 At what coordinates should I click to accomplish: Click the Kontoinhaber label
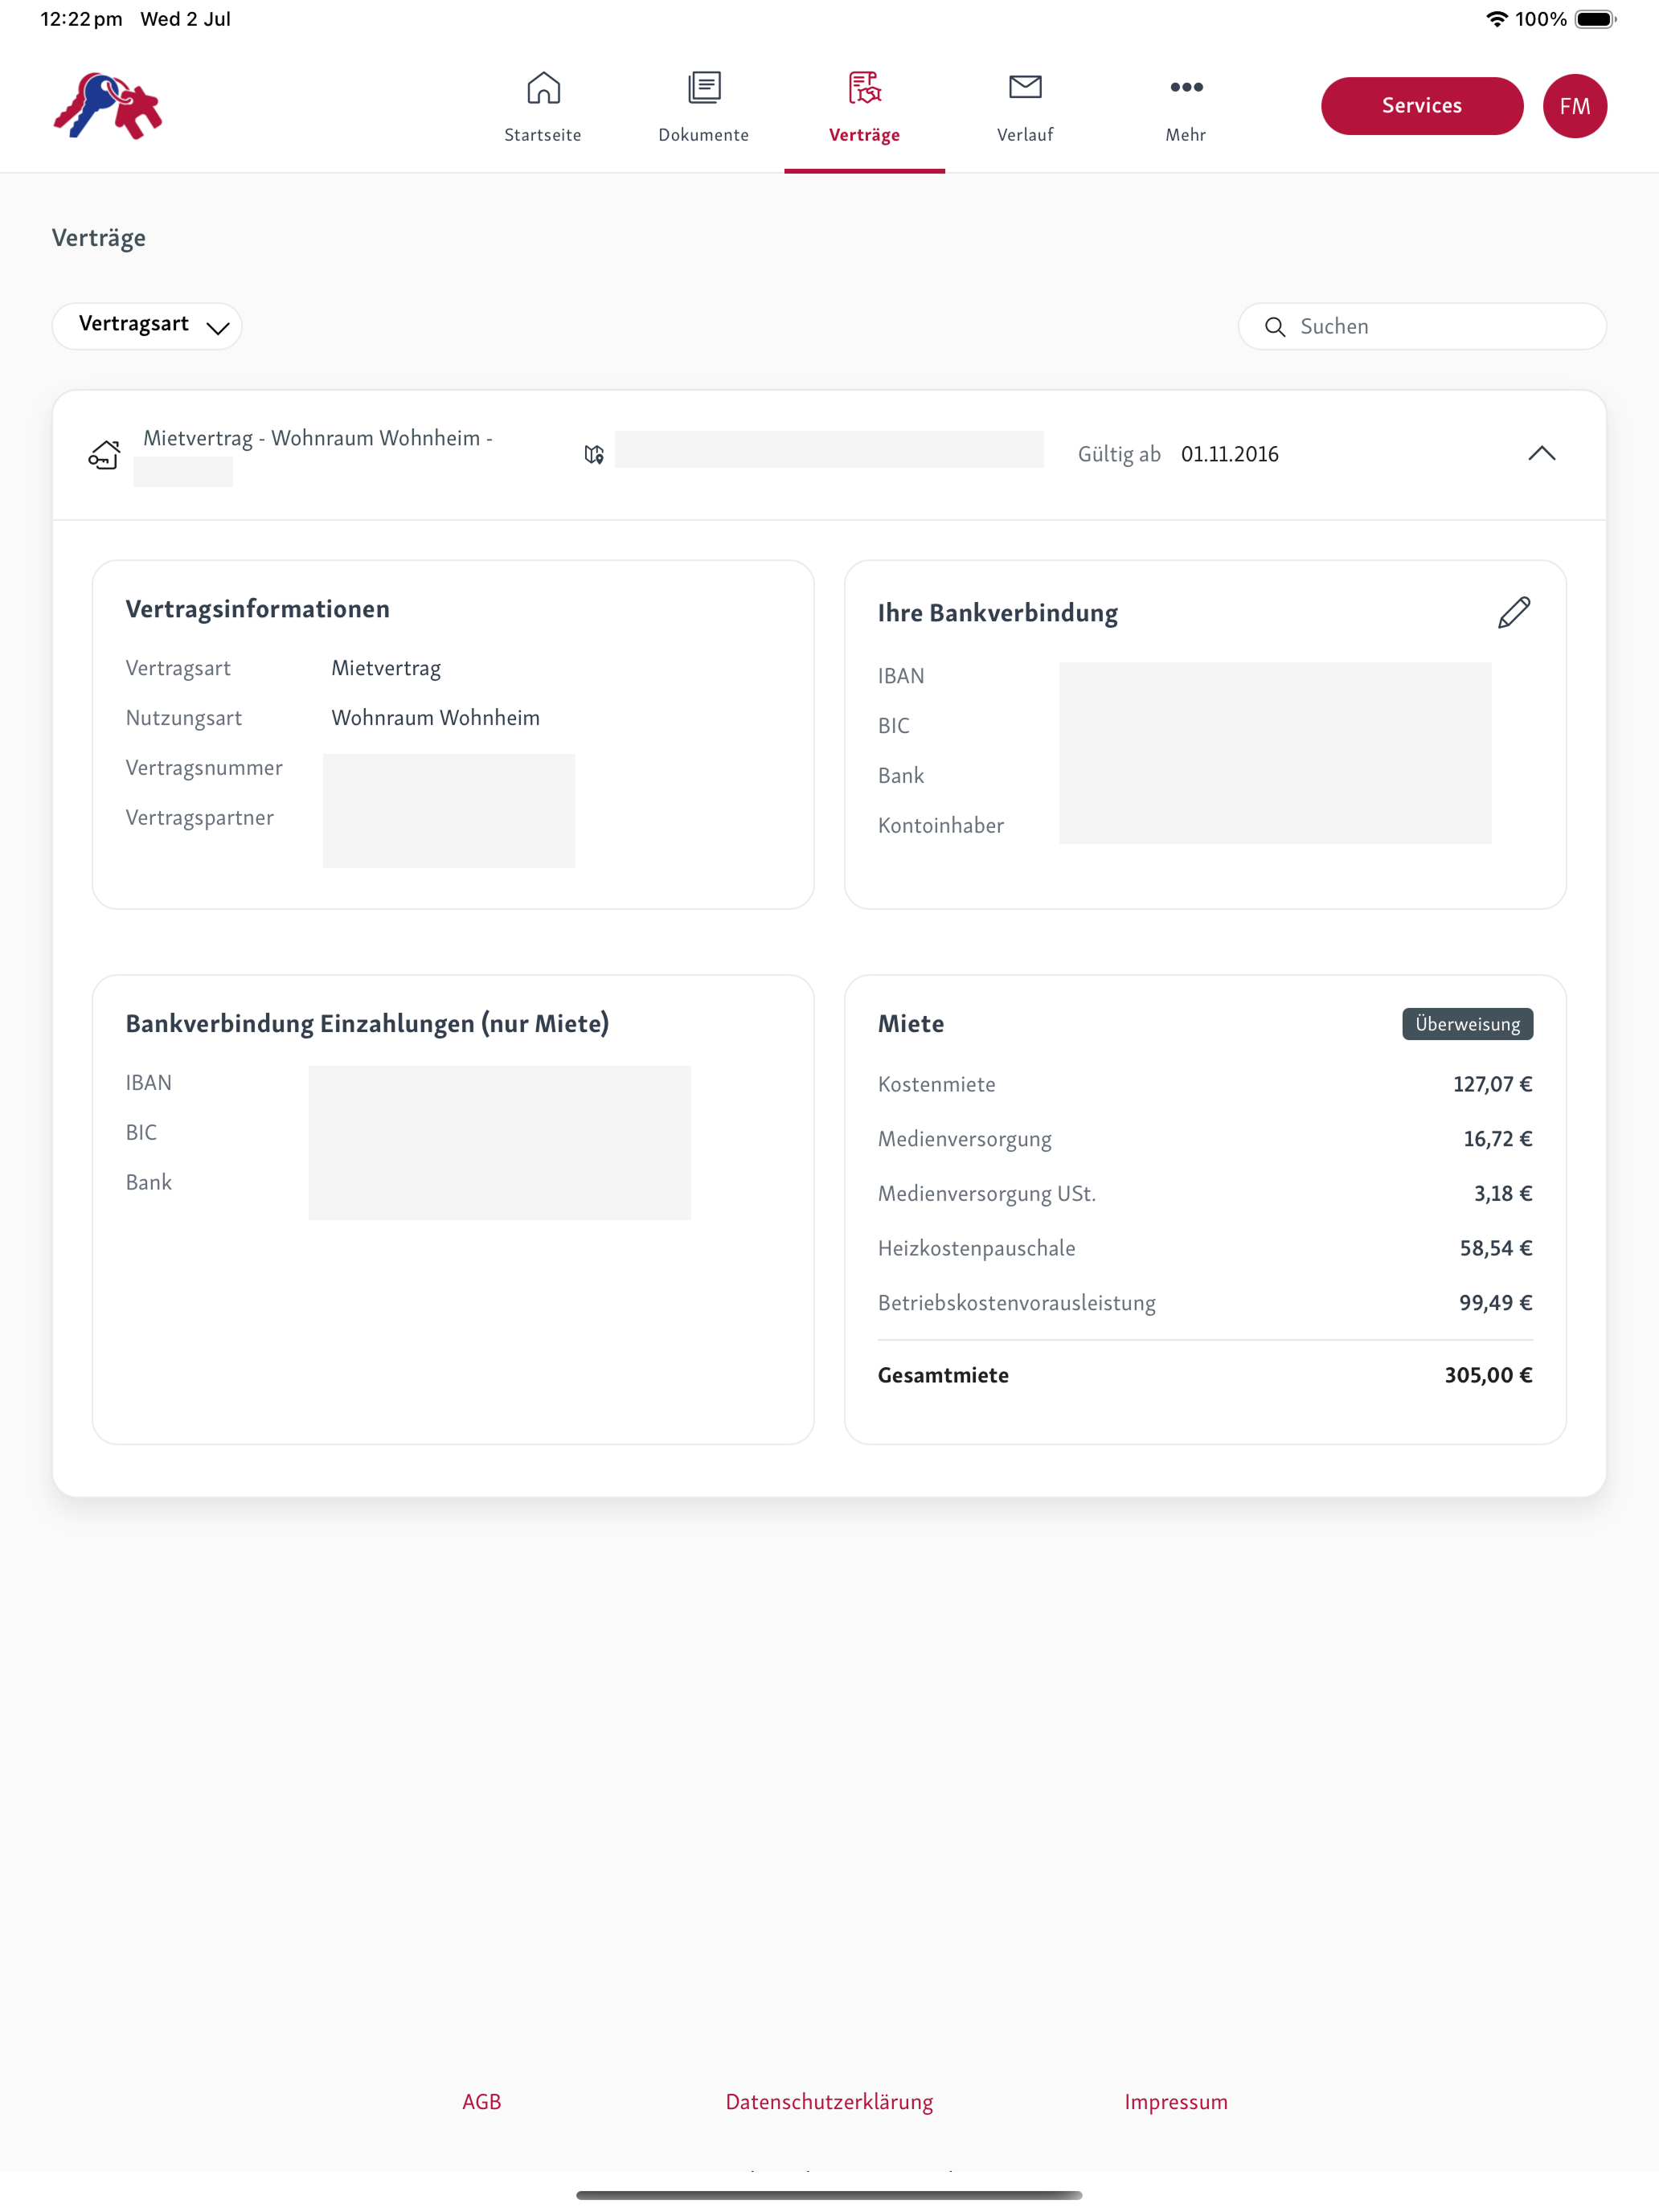click(x=940, y=825)
